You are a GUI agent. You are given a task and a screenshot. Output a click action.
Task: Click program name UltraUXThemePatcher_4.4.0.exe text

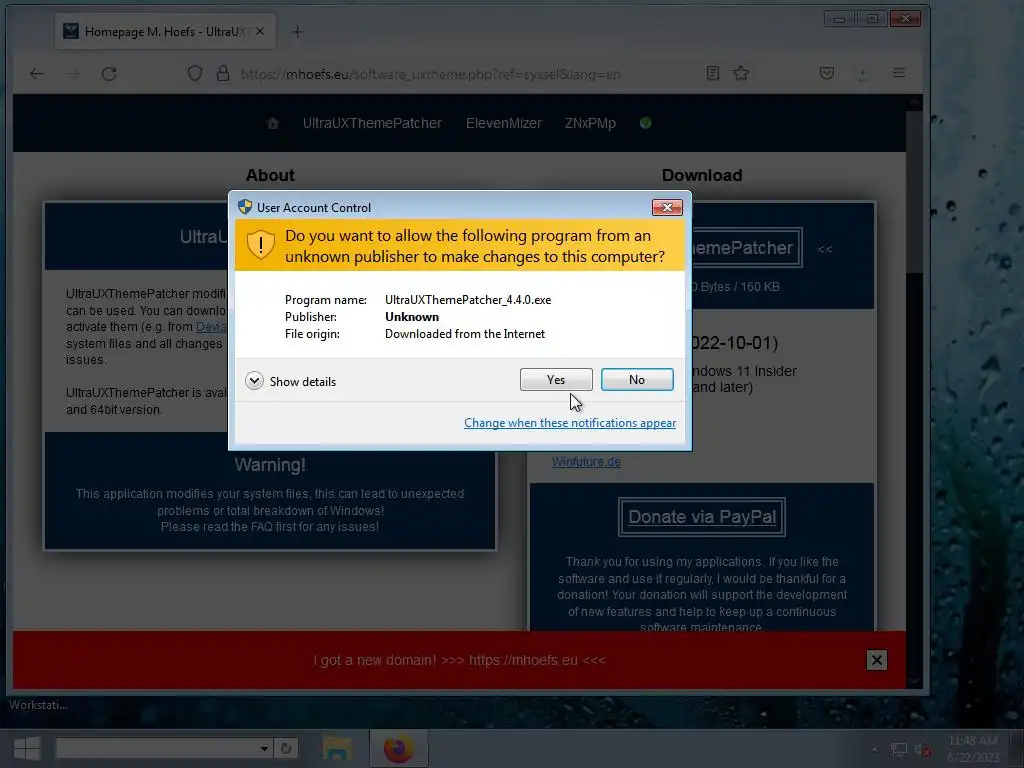[x=468, y=300]
